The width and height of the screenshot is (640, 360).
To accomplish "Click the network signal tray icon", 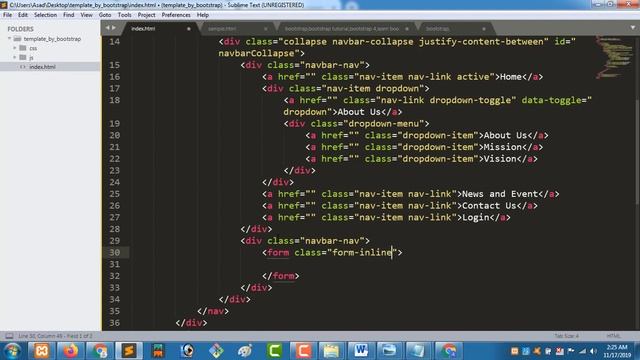I will (582, 351).
